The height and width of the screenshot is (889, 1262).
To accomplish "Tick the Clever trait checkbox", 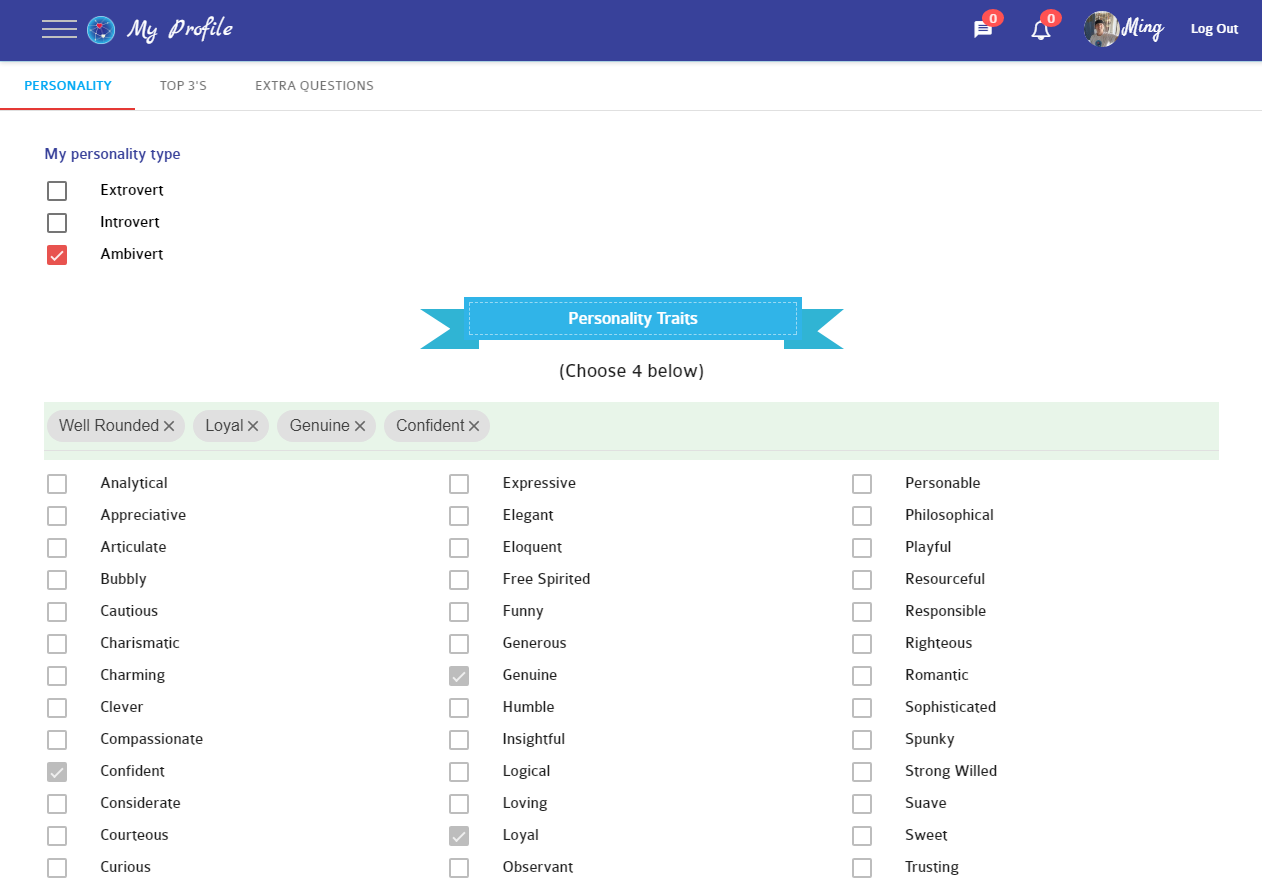I will (x=57, y=708).
